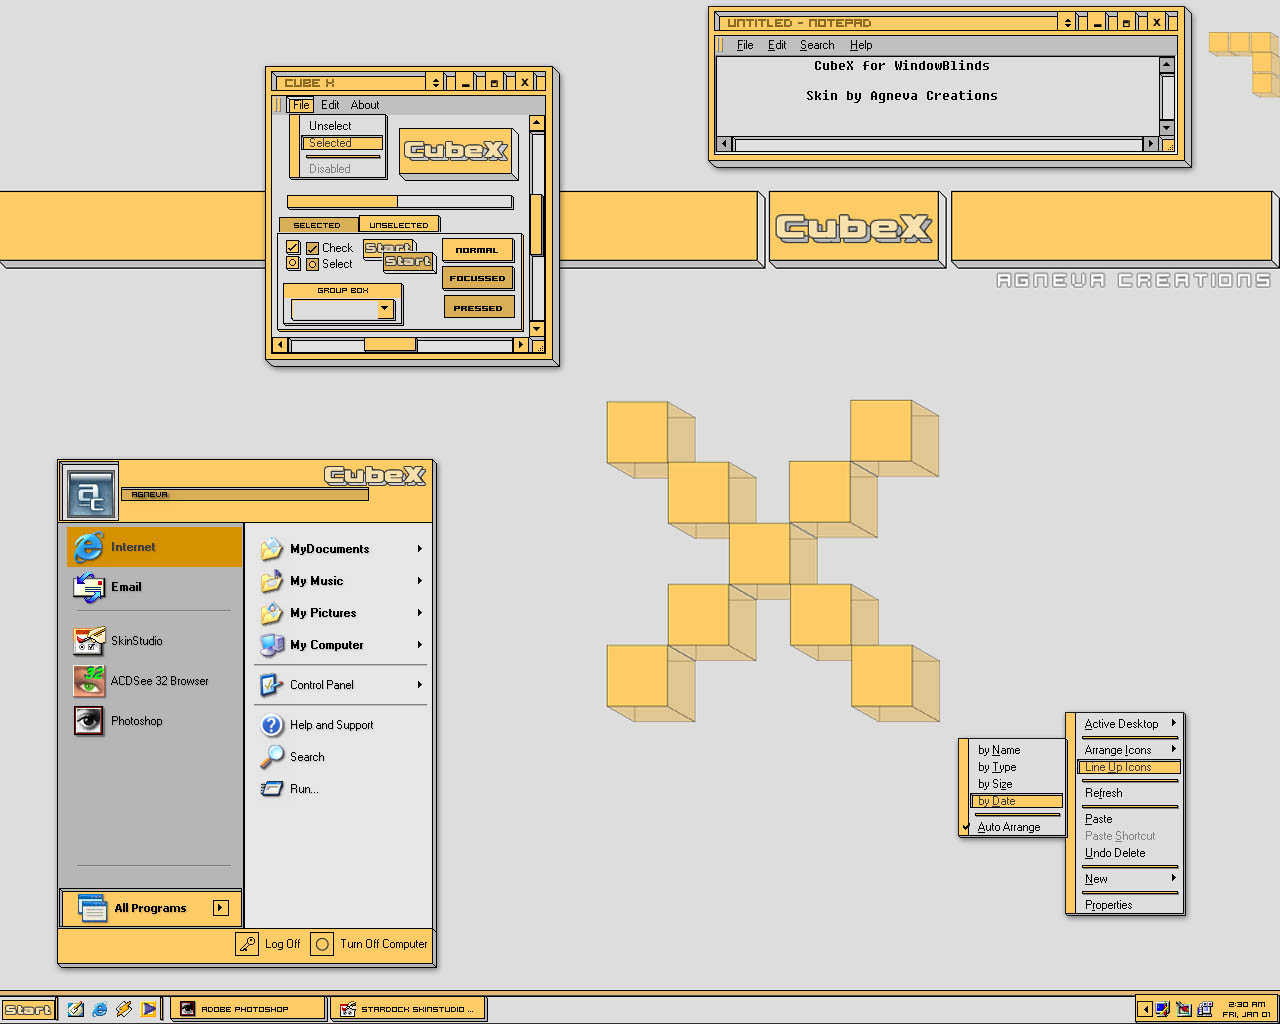Click the taskbar clock showing 2:30 AM
Screen dimensions: 1280x1024
click(x=1246, y=1009)
